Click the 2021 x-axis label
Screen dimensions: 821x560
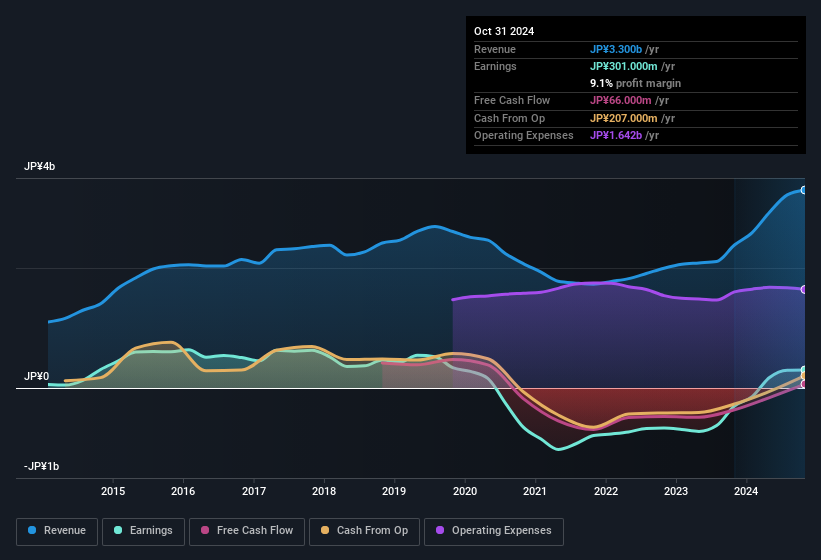click(x=535, y=491)
